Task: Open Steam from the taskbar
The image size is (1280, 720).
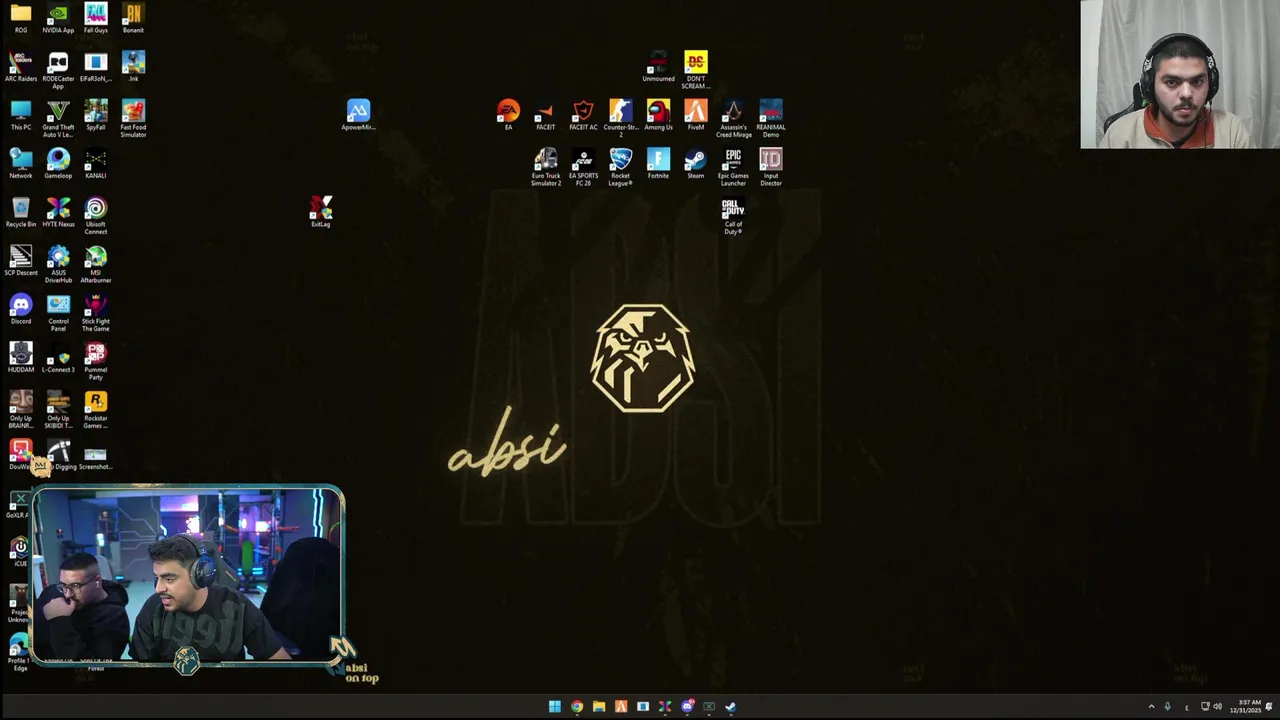Action: click(731, 707)
